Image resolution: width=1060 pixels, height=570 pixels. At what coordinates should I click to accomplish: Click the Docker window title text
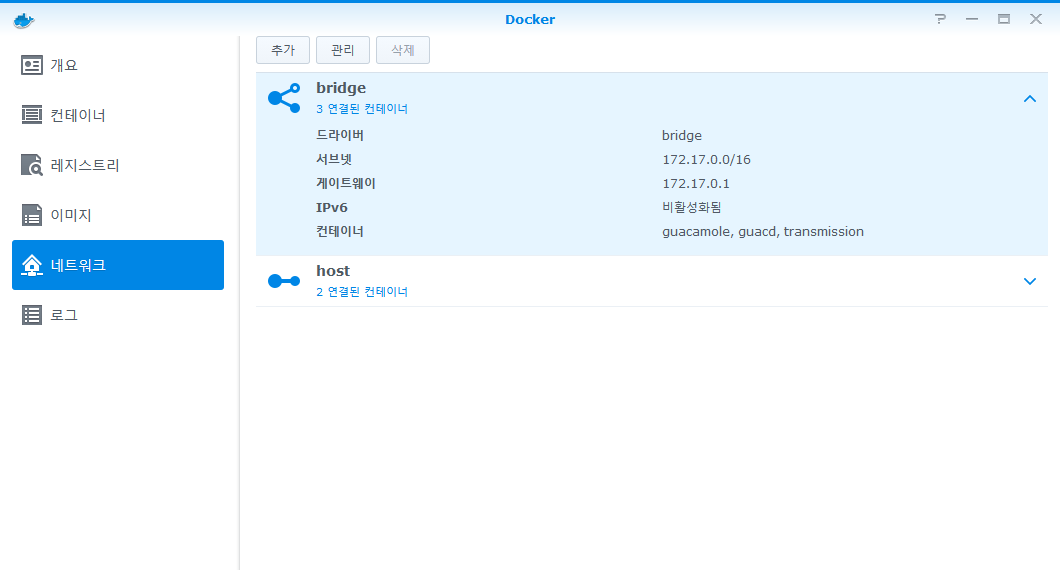[x=530, y=20]
